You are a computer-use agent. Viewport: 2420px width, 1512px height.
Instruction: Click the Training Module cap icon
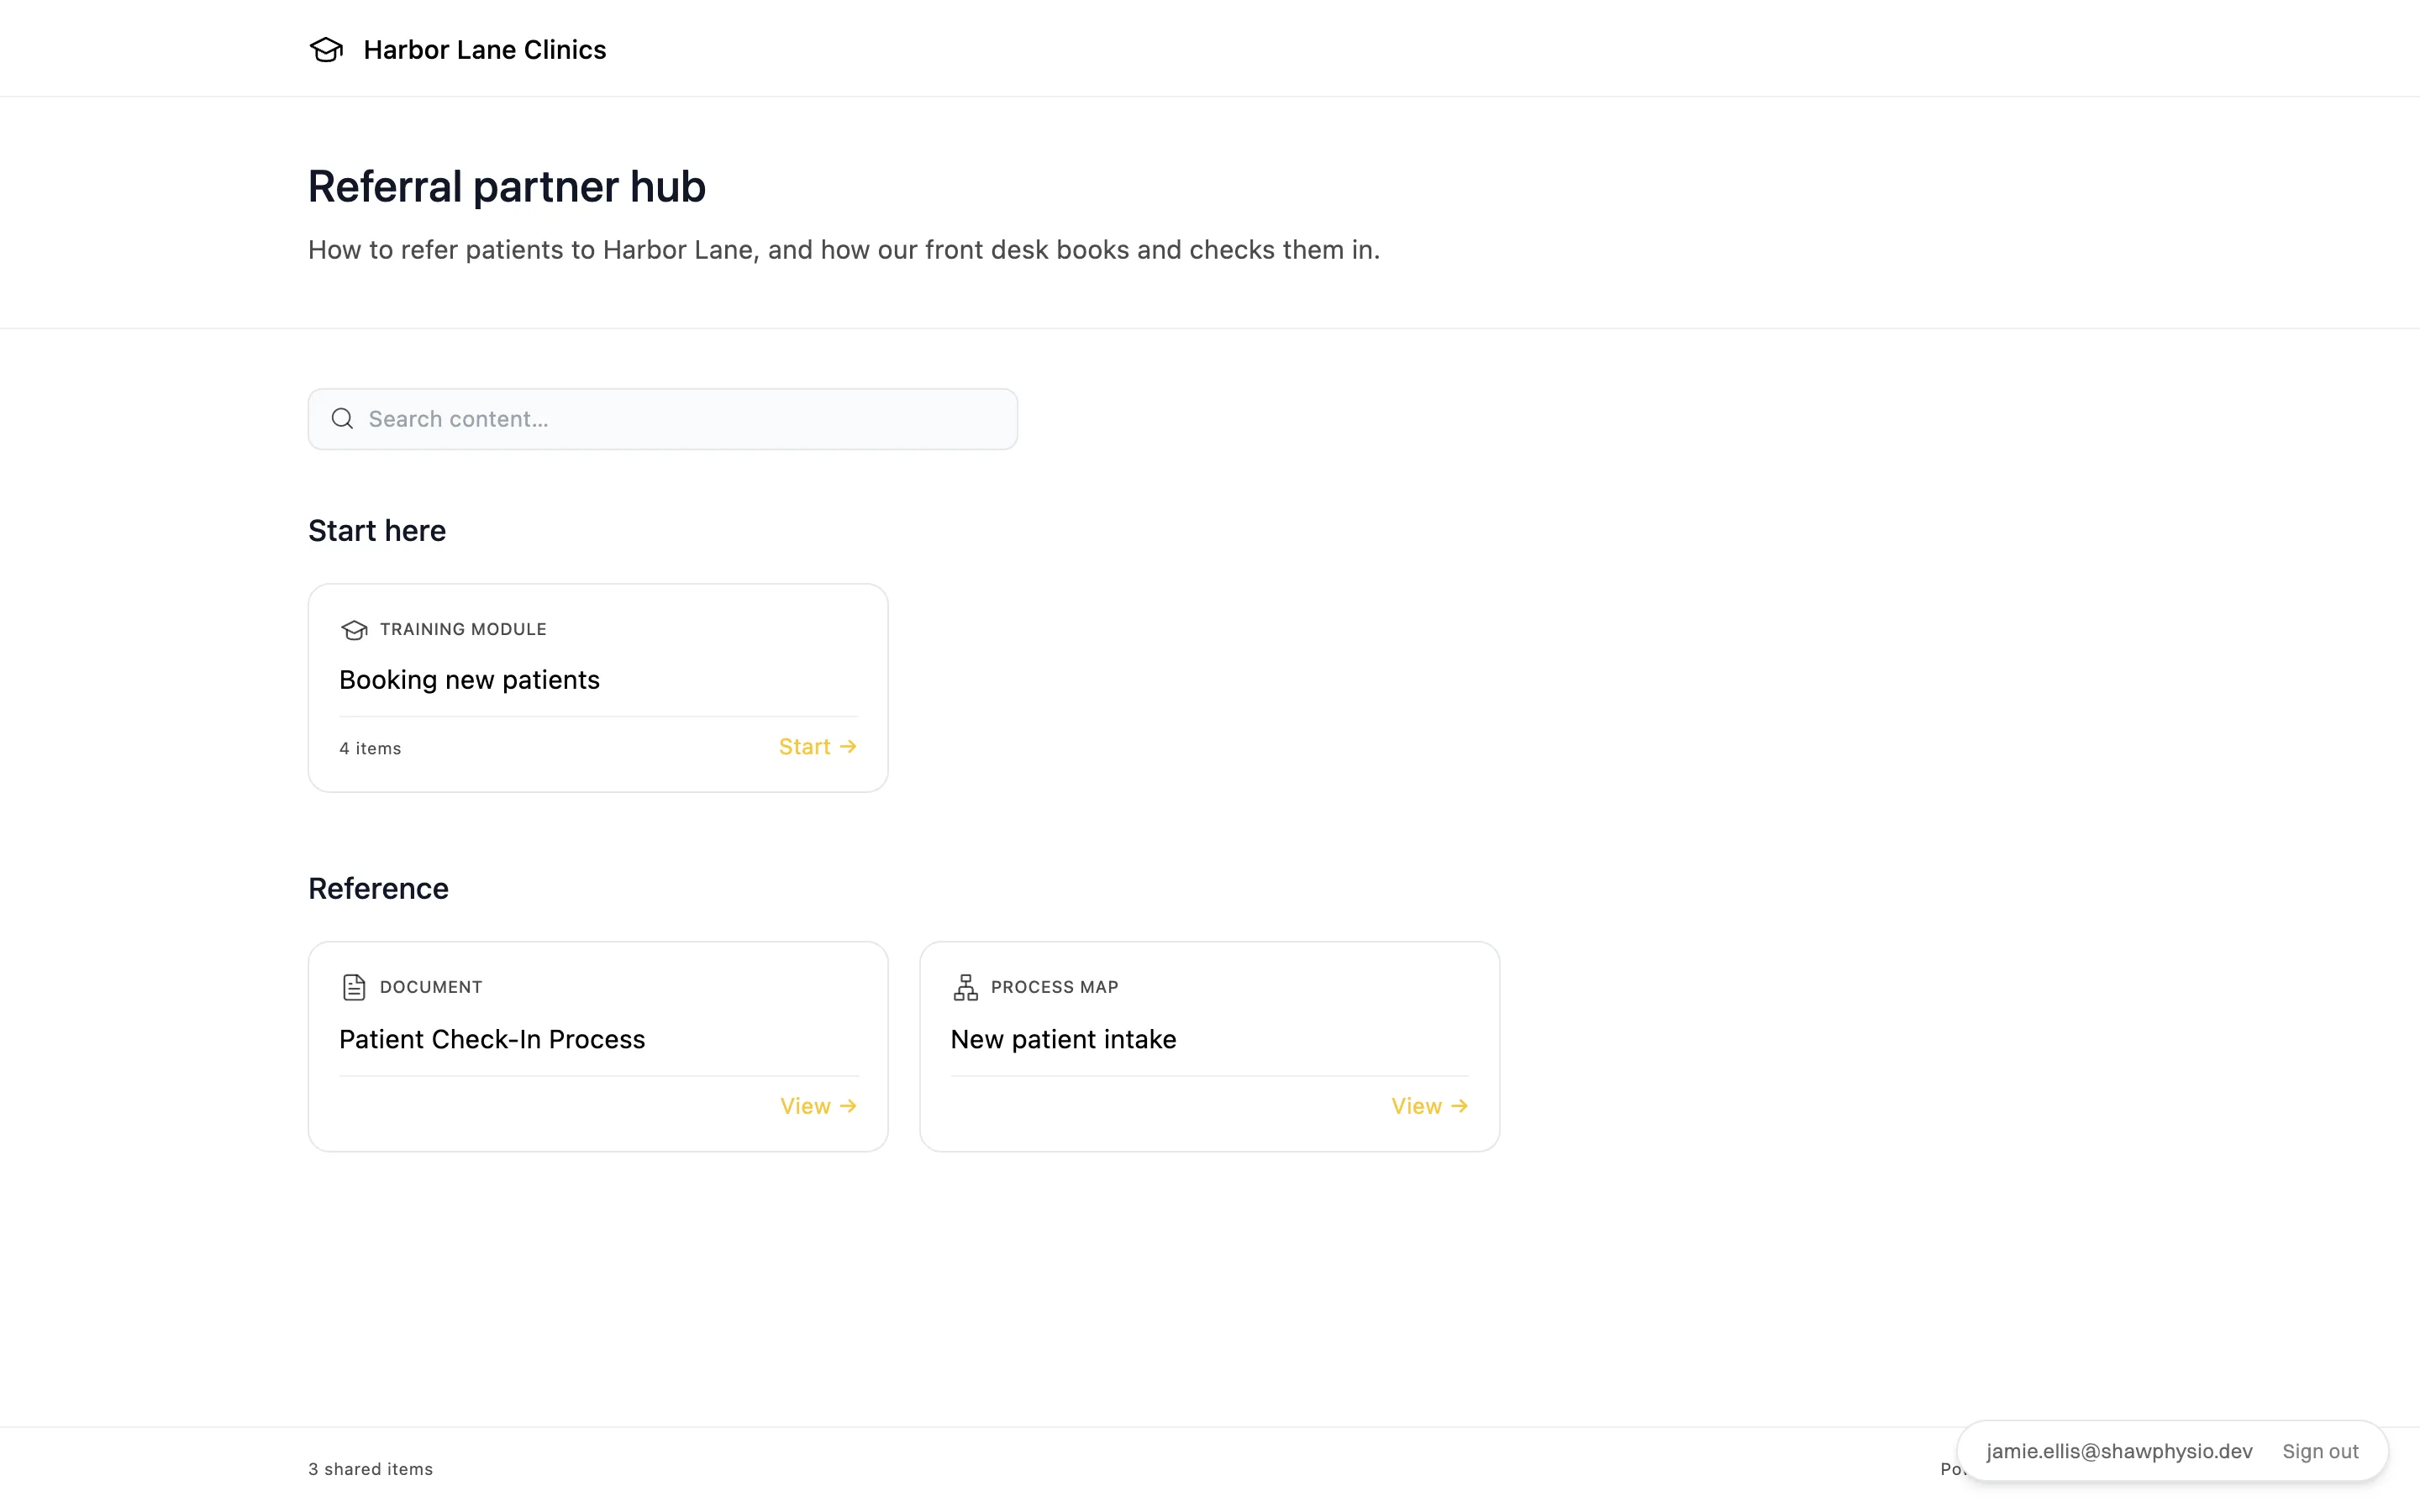(x=354, y=629)
